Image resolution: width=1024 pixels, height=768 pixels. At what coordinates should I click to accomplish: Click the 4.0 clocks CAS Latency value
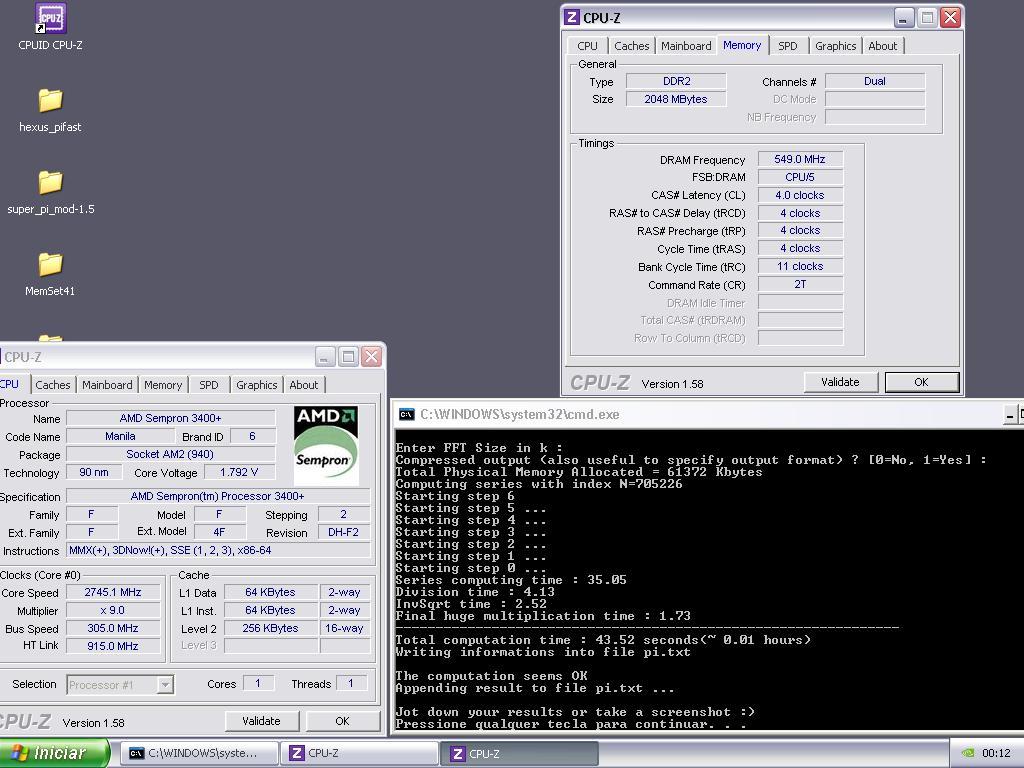point(800,195)
